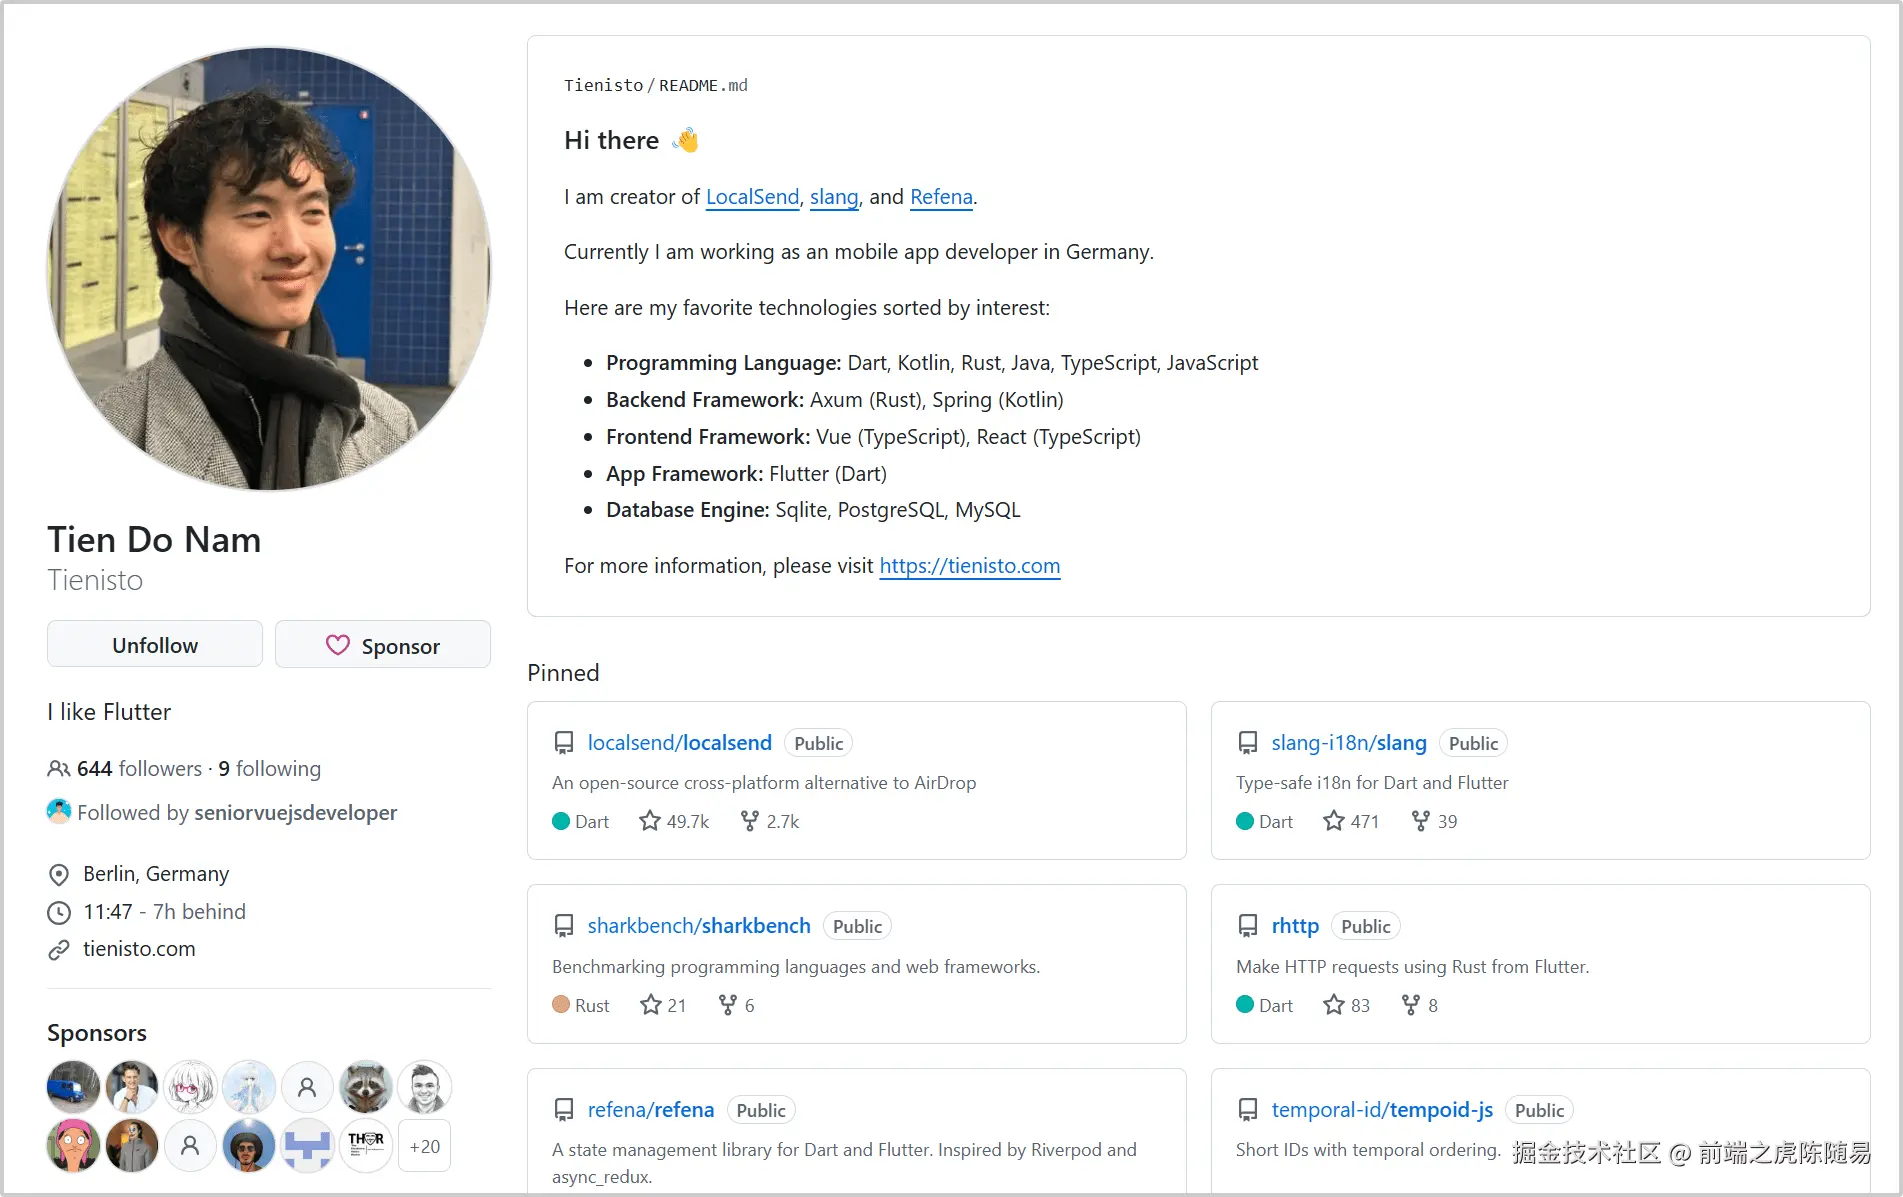Click the fork icon on localsend repo
Screen dimensions: 1903x1197
[749, 821]
